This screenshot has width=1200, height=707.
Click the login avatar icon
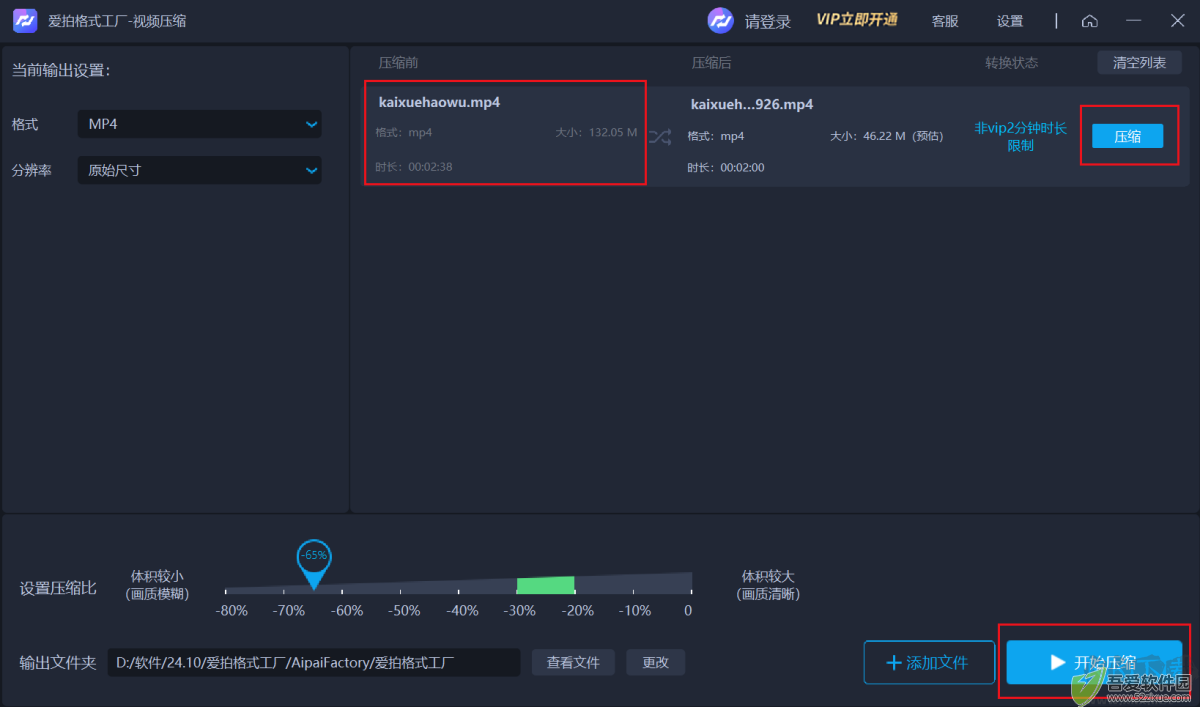click(x=721, y=21)
